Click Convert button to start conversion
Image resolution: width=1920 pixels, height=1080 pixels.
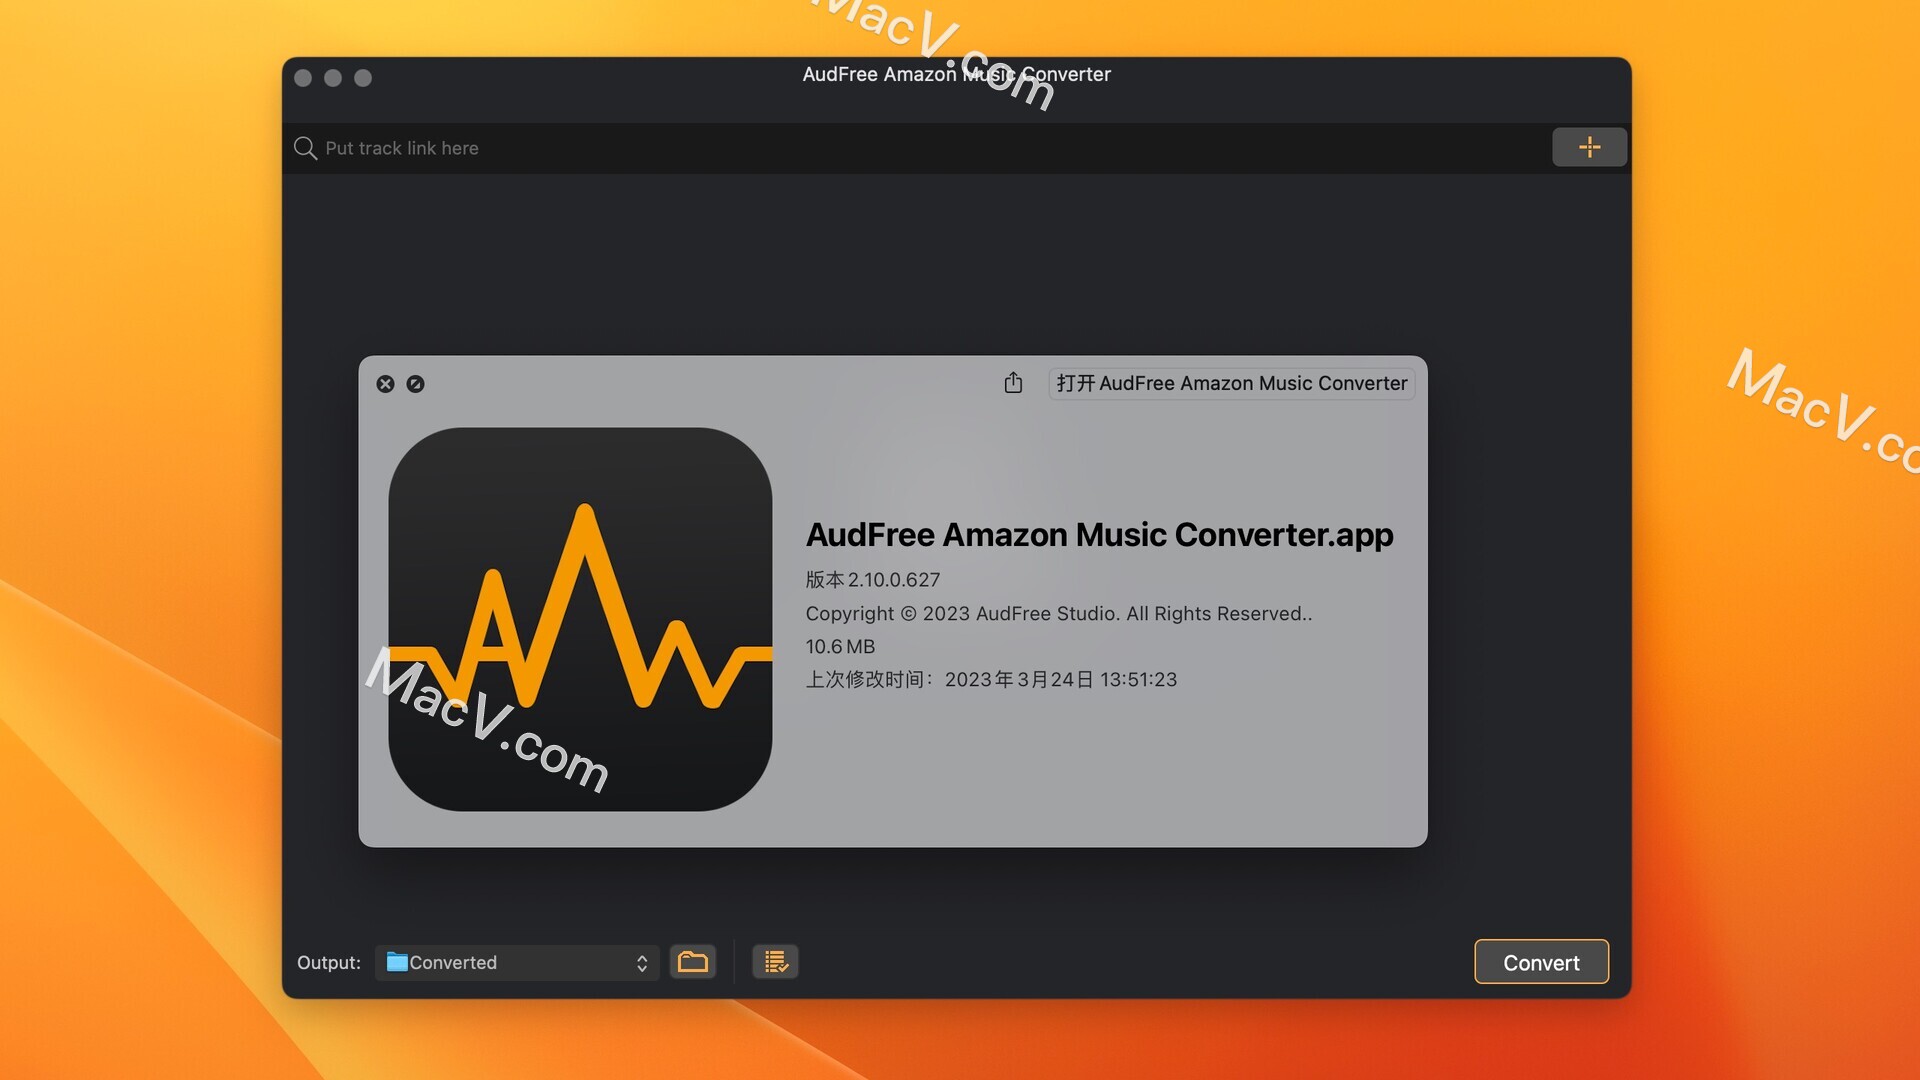(x=1542, y=961)
